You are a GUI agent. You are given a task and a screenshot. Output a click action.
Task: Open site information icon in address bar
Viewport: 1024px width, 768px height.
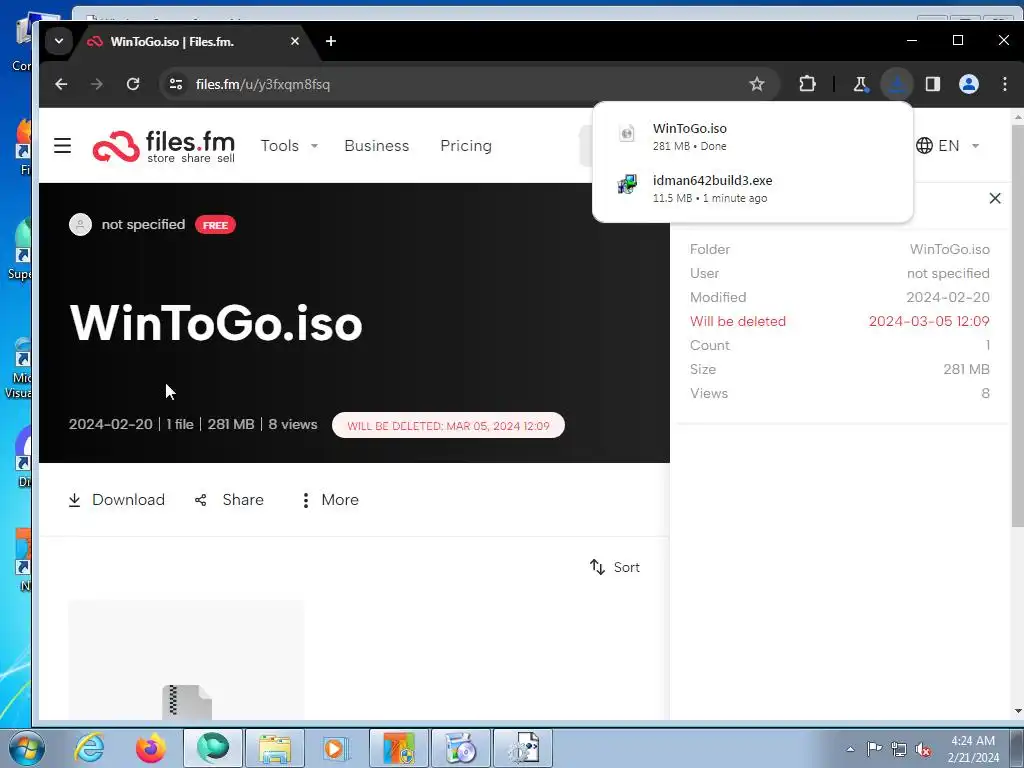point(176,84)
